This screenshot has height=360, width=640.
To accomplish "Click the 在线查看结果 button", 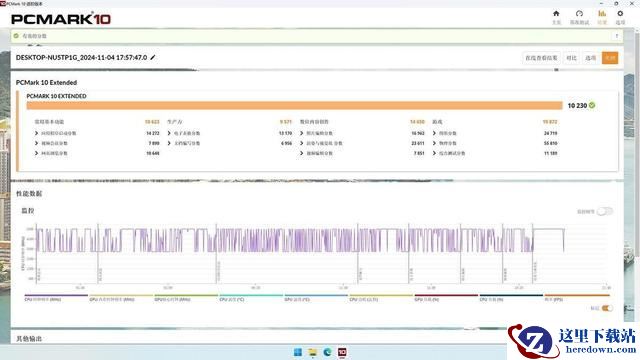I will (x=541, y=58).
